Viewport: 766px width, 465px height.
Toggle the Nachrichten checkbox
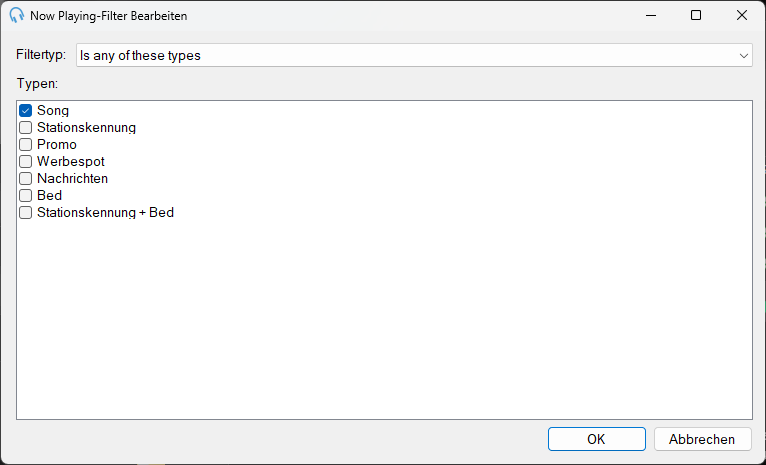pyautogui.click(x=25, y=179)
